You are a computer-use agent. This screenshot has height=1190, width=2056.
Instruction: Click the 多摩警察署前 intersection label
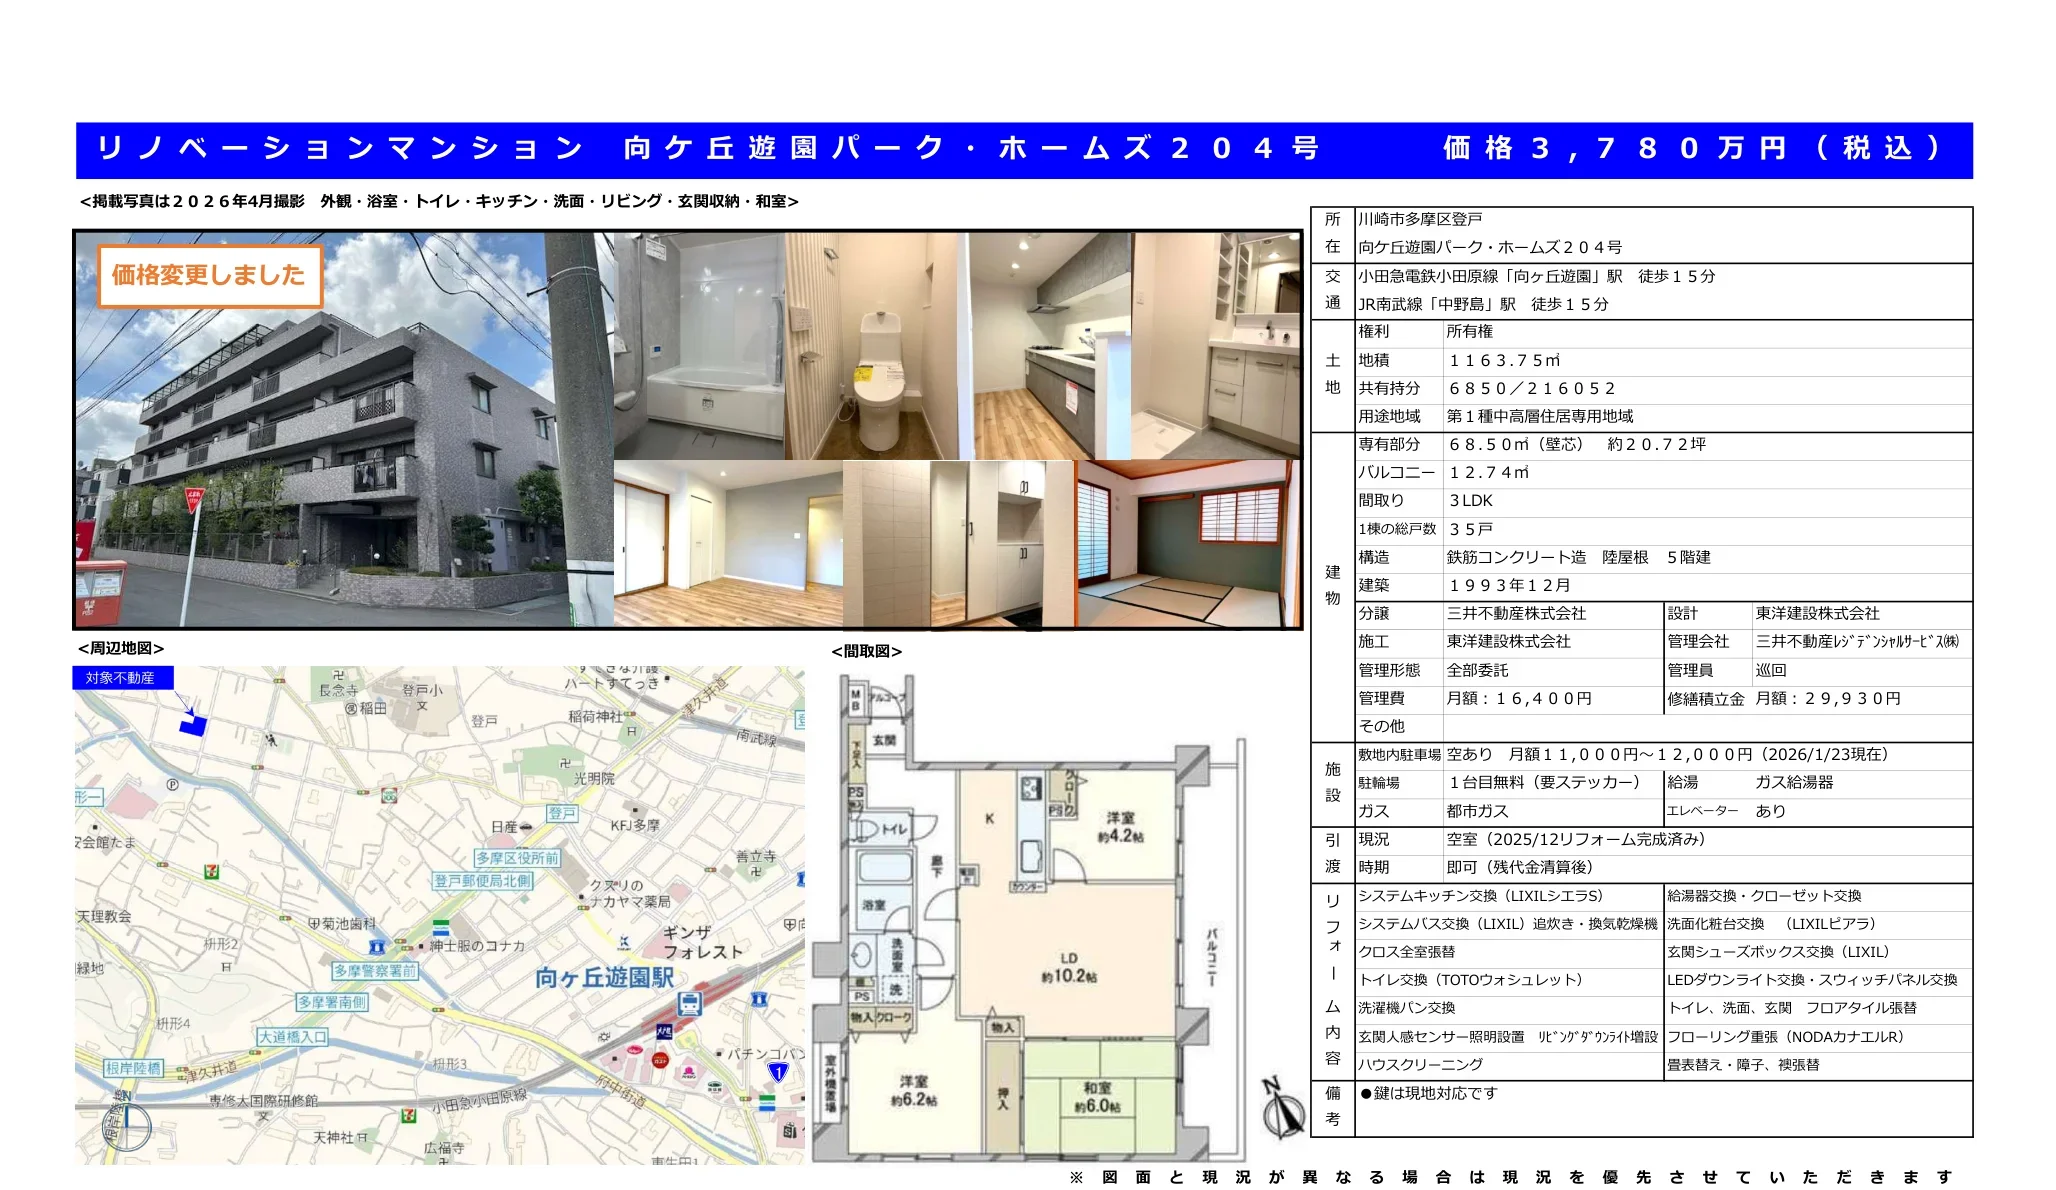point(374,971)
